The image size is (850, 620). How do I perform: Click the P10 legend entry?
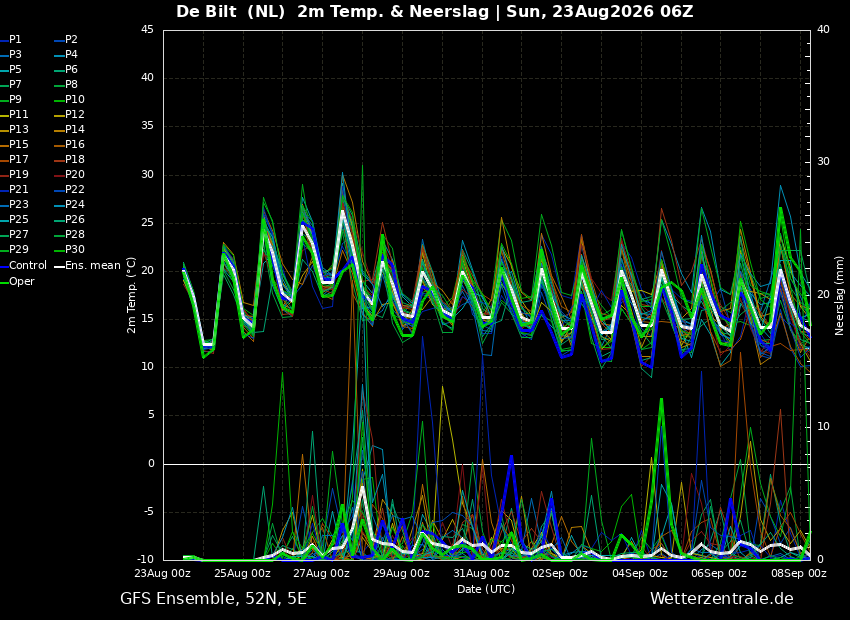pyautogui.click(x=75, y=100)
